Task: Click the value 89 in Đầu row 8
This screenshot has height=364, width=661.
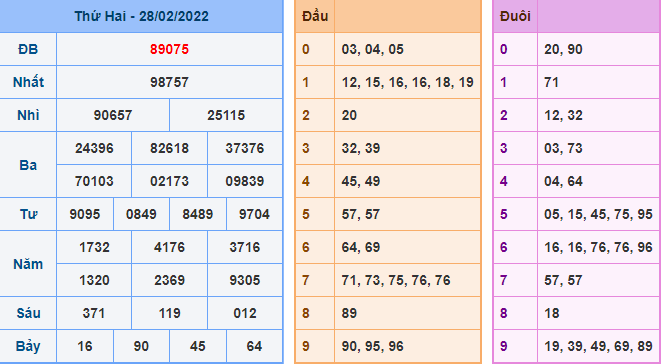Action: [349, 313]
